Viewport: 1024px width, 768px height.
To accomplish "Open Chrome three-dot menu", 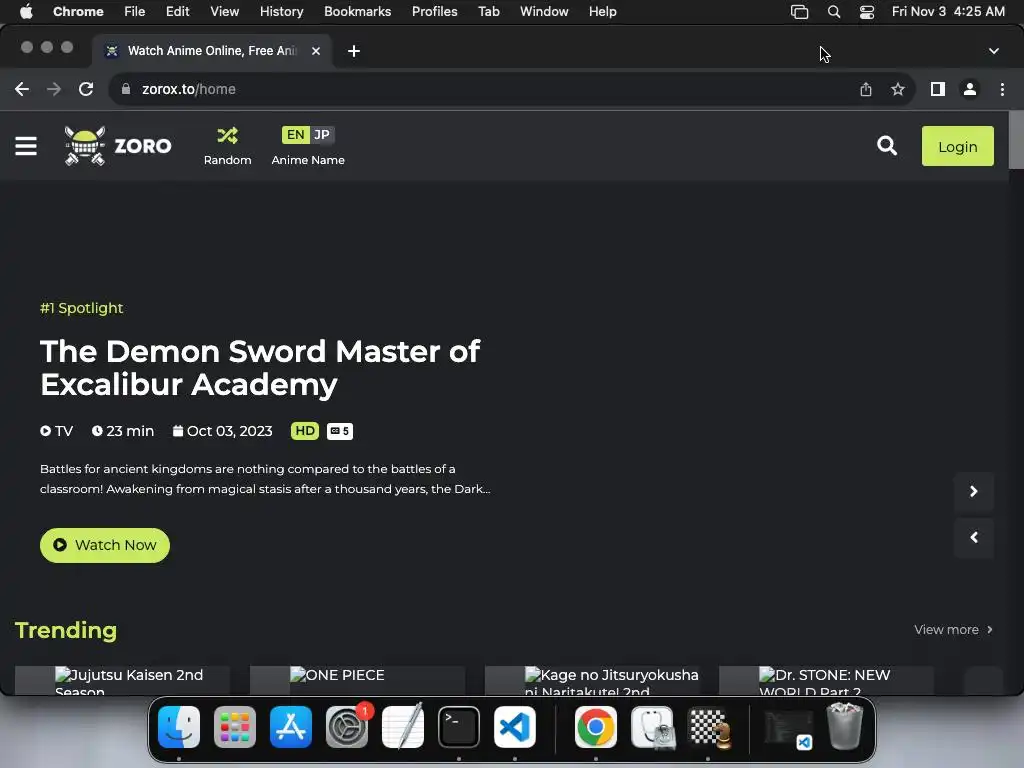I will pos(1002,89).
